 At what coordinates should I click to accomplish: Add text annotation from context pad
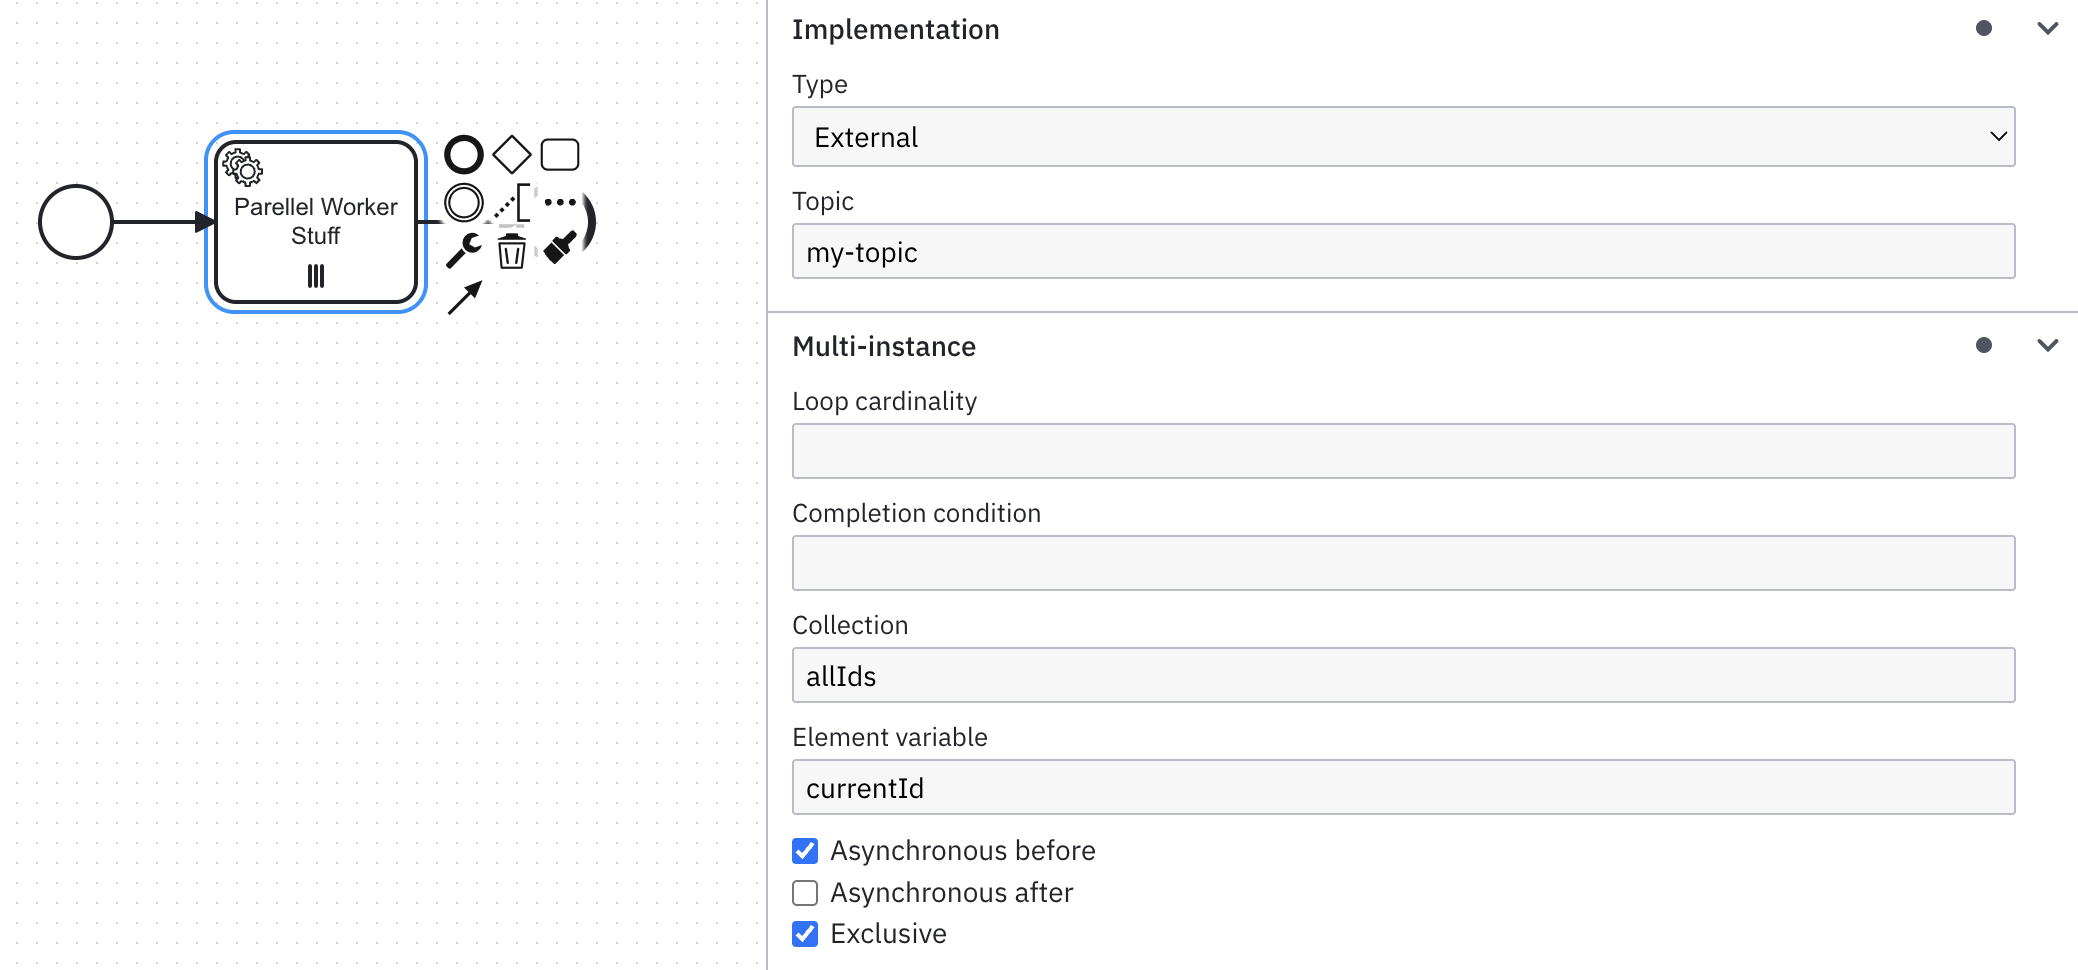point(511,203)
